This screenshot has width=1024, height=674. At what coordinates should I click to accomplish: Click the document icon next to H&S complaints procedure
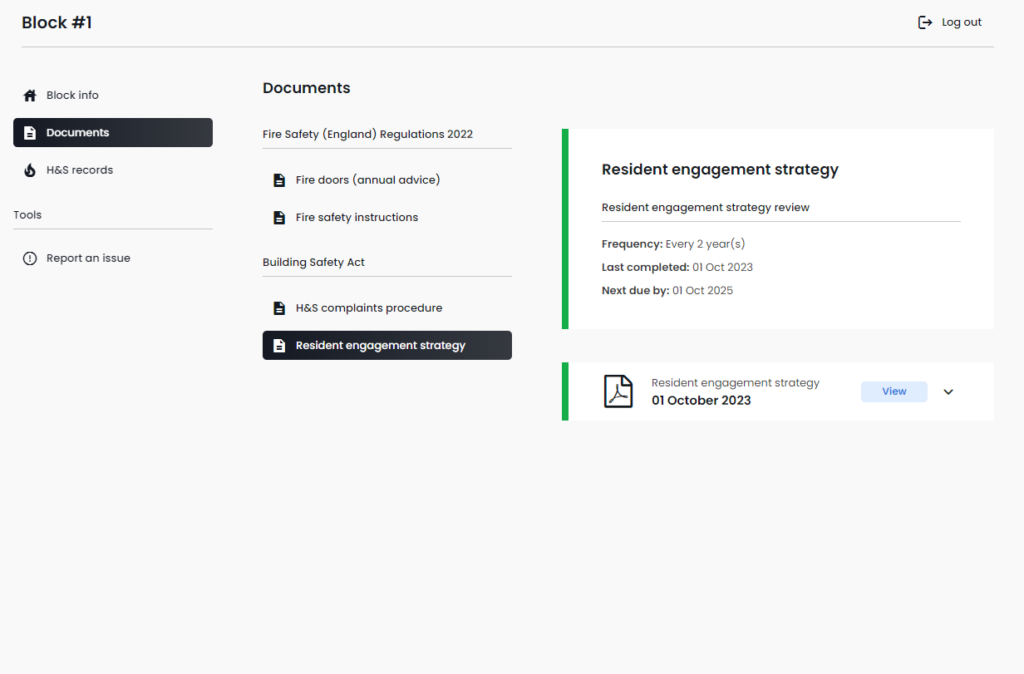[278, 308]
